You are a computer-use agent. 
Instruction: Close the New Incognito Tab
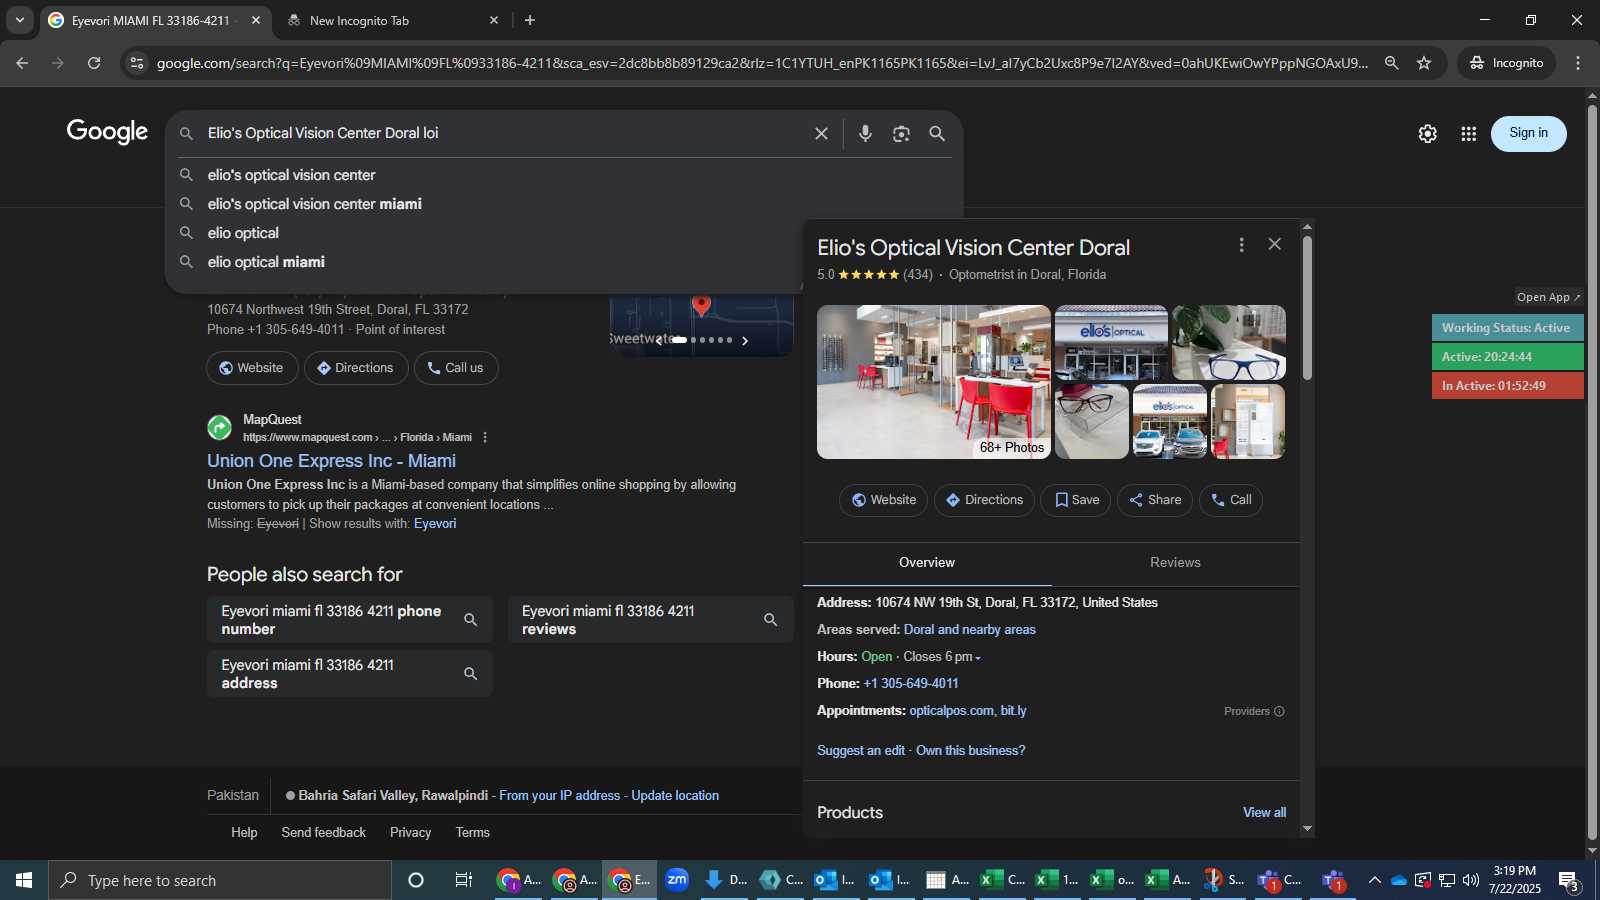pos(493,20)
